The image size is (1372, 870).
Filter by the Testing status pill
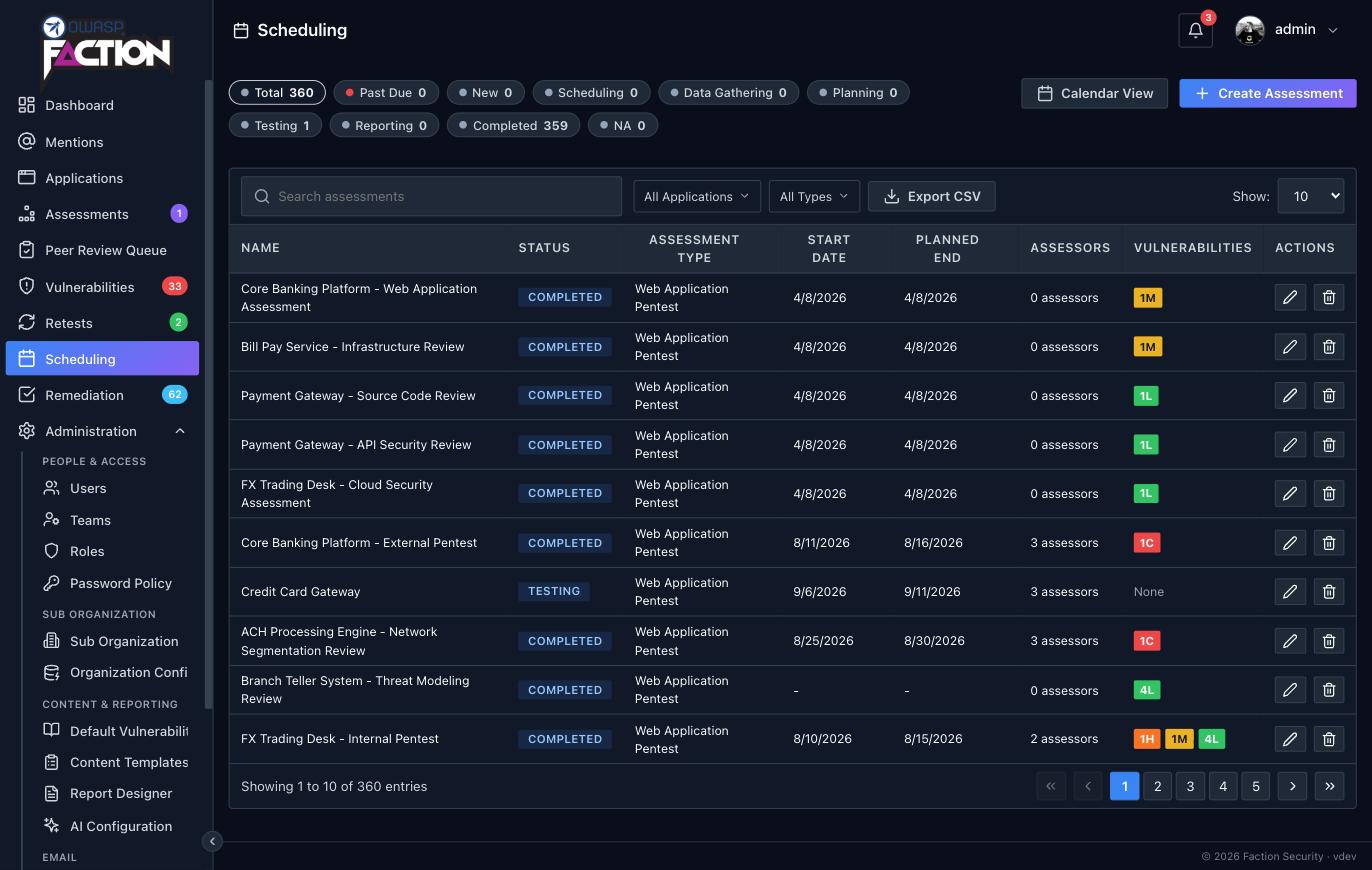tap(275, 125)
